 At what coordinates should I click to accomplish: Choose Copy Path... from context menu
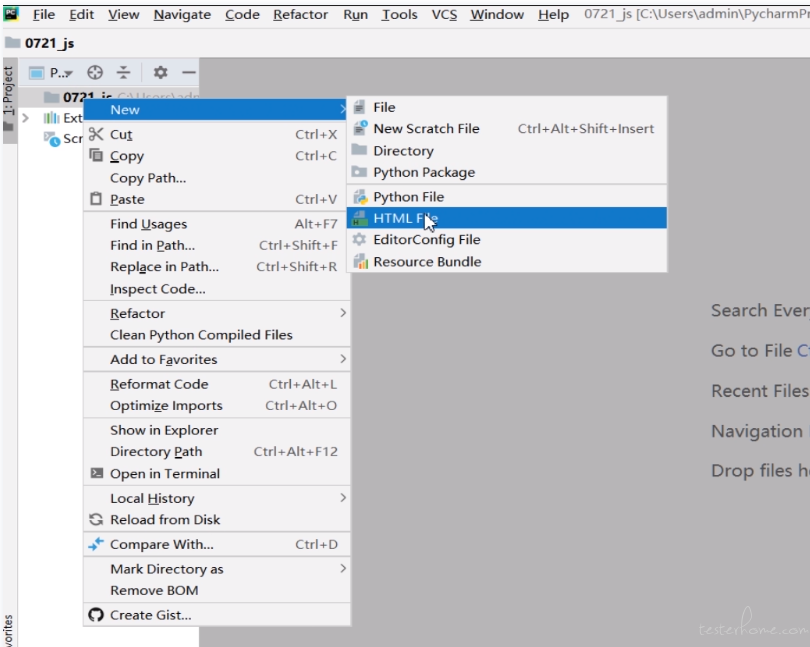(x=216, y=178)
